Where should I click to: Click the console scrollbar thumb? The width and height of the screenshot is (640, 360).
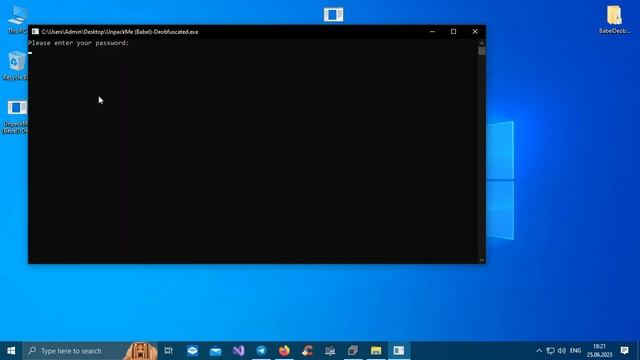(482, 51)
